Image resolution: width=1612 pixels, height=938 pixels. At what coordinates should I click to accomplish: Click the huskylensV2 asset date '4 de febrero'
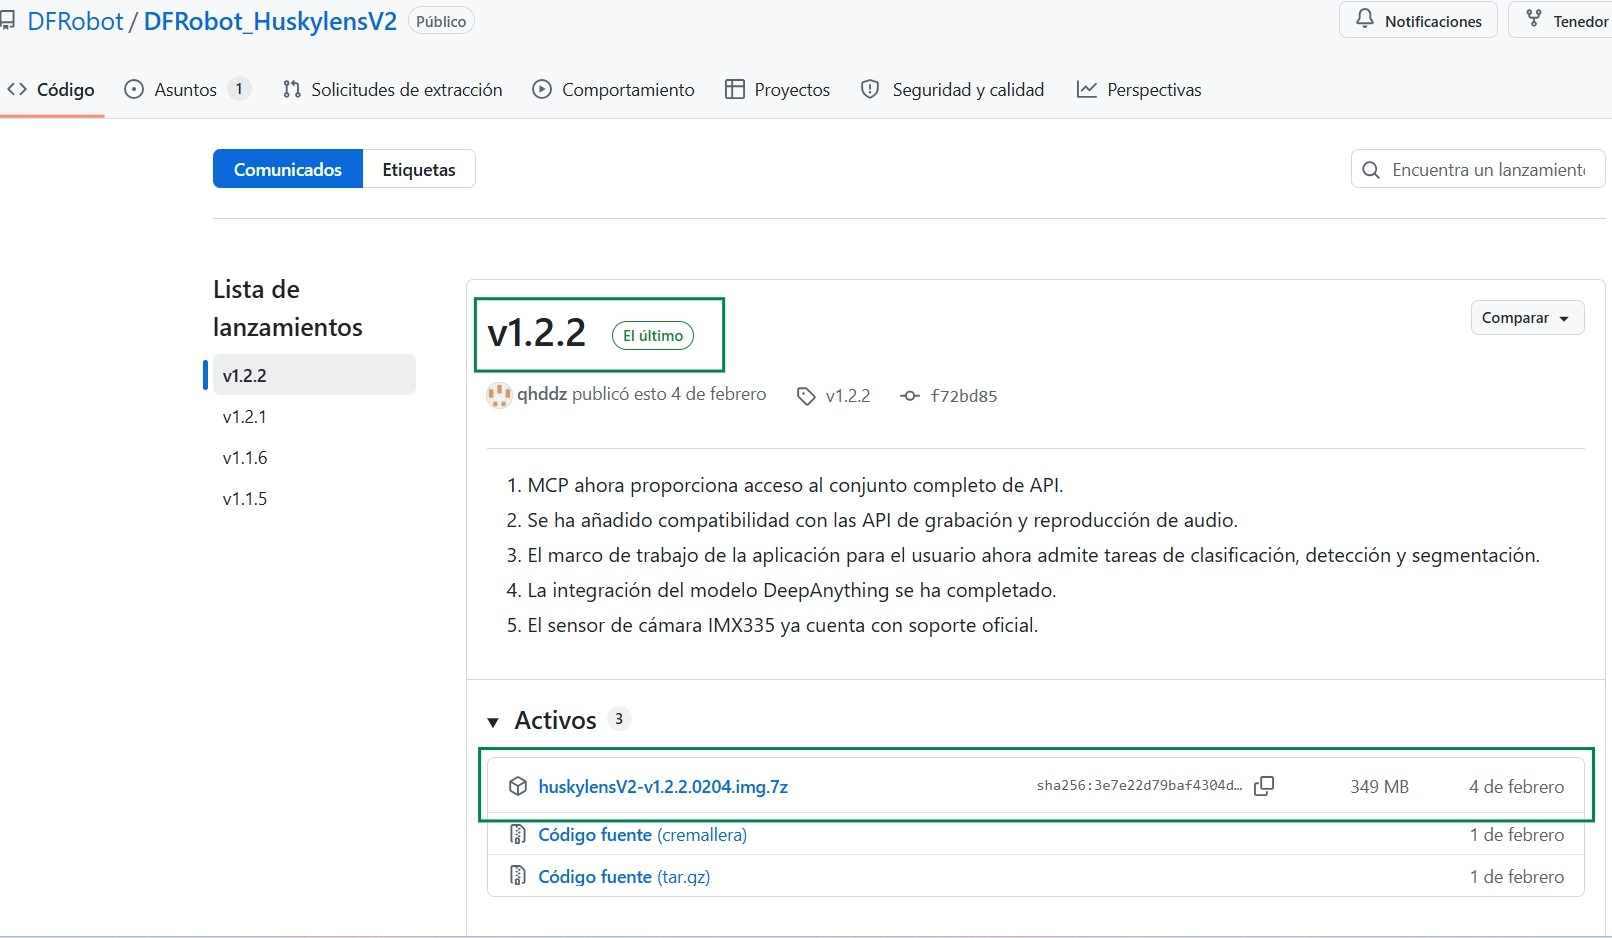pos(1517,787)
